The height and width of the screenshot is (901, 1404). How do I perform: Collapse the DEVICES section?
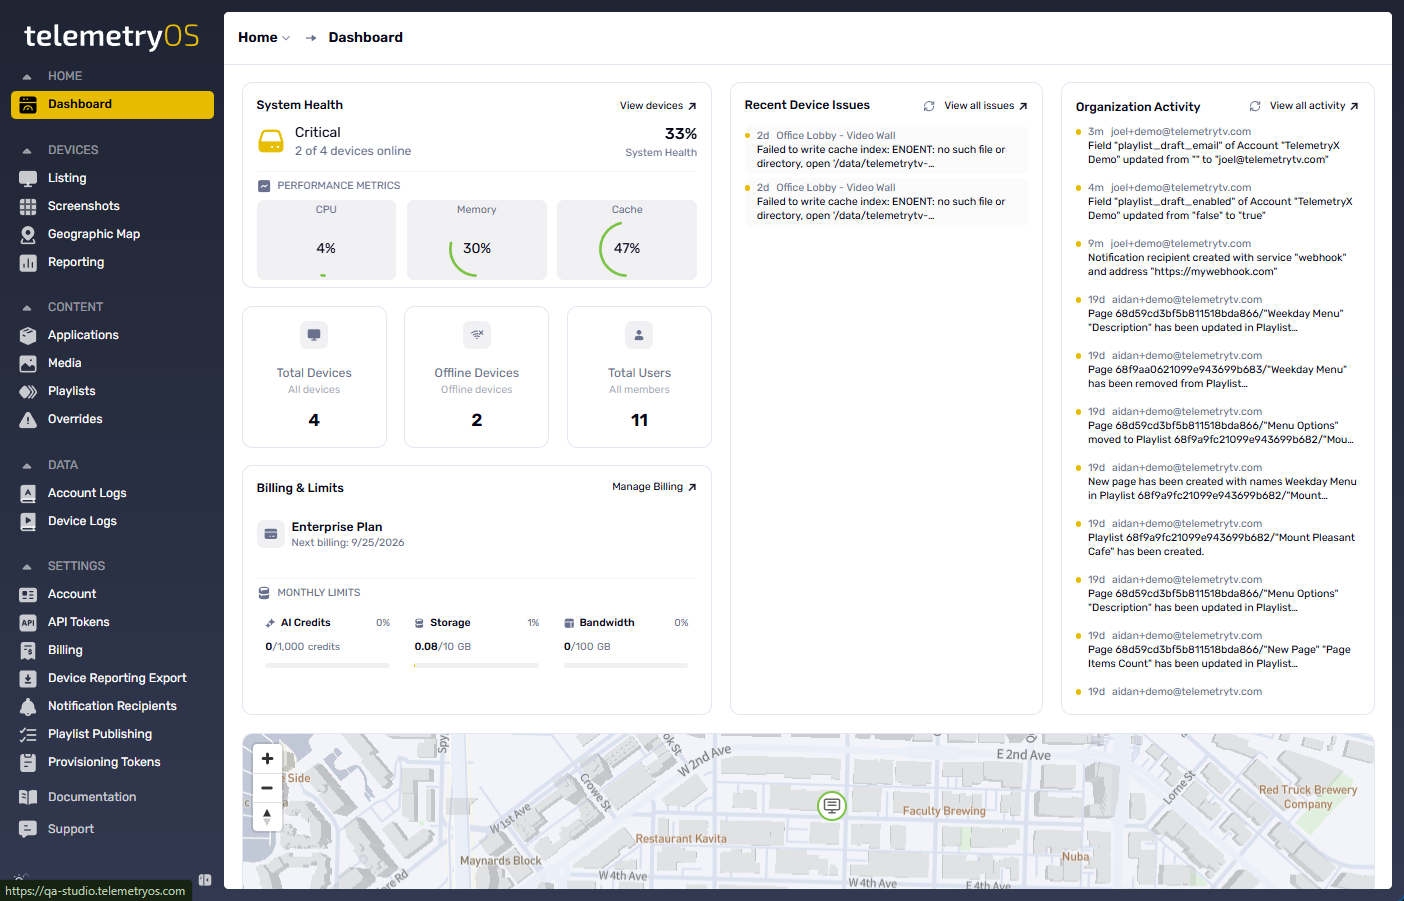27,150
